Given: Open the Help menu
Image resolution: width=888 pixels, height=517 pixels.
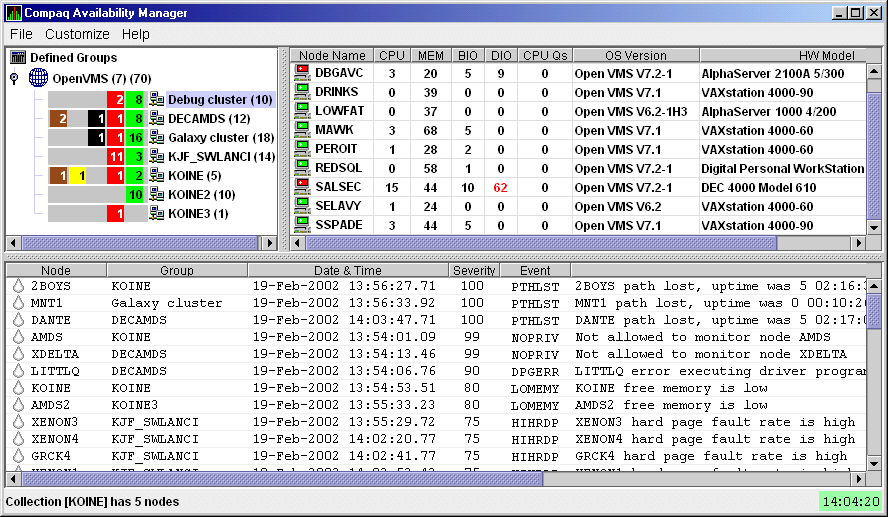Looking at the screenshot, I should coord(135,34).
